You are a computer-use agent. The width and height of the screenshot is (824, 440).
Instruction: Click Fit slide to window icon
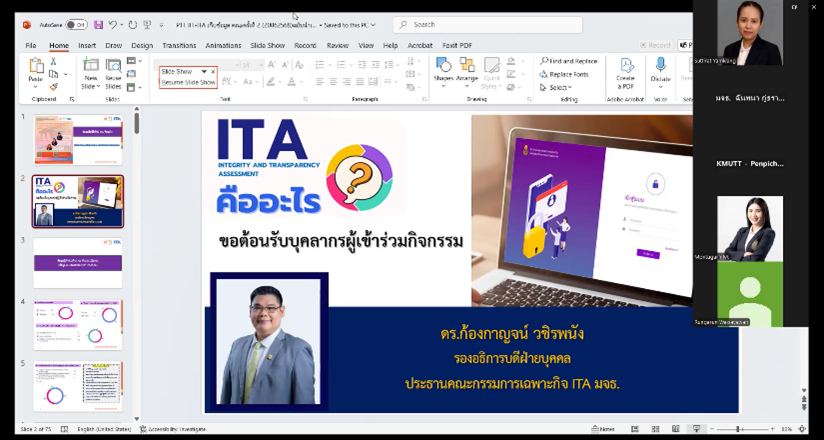(801, 429)
